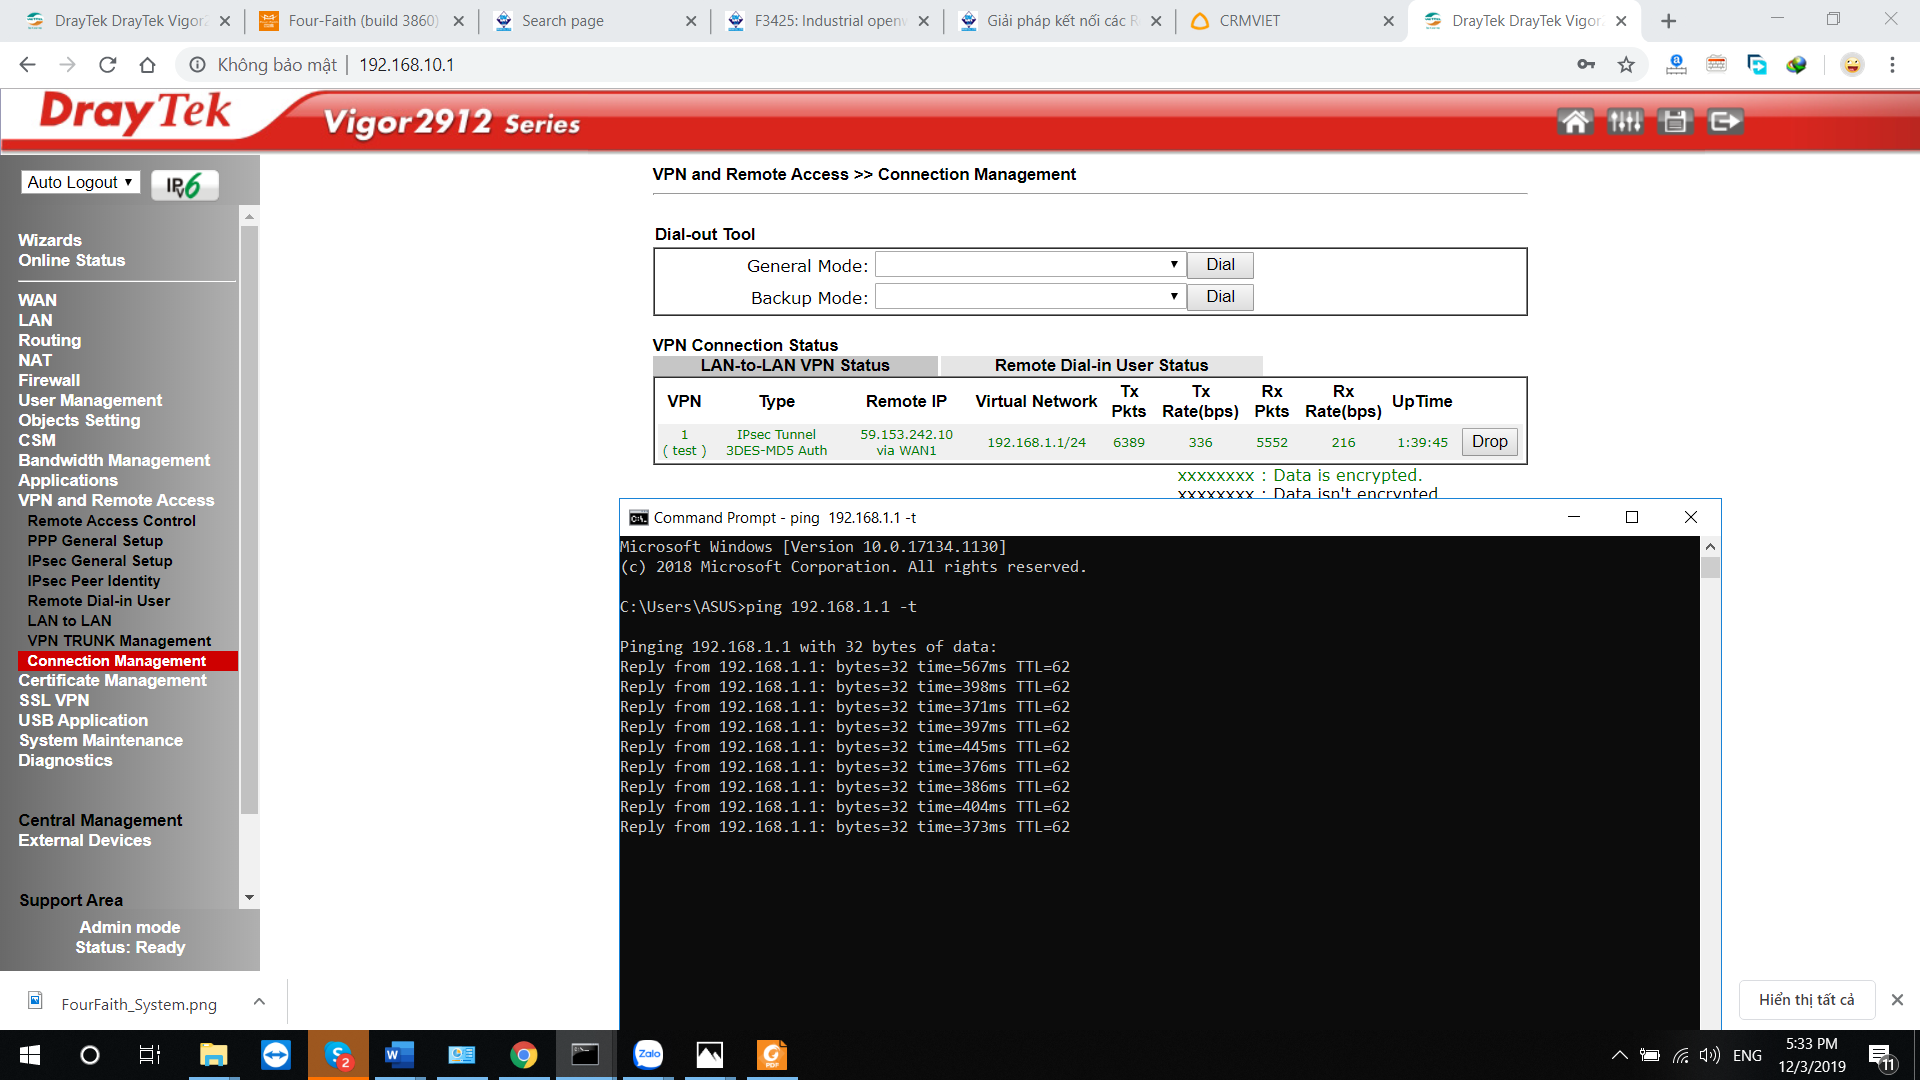1920x1080 pixels.
Task: Open System Maintenance menu
Action: pos(100,741)
